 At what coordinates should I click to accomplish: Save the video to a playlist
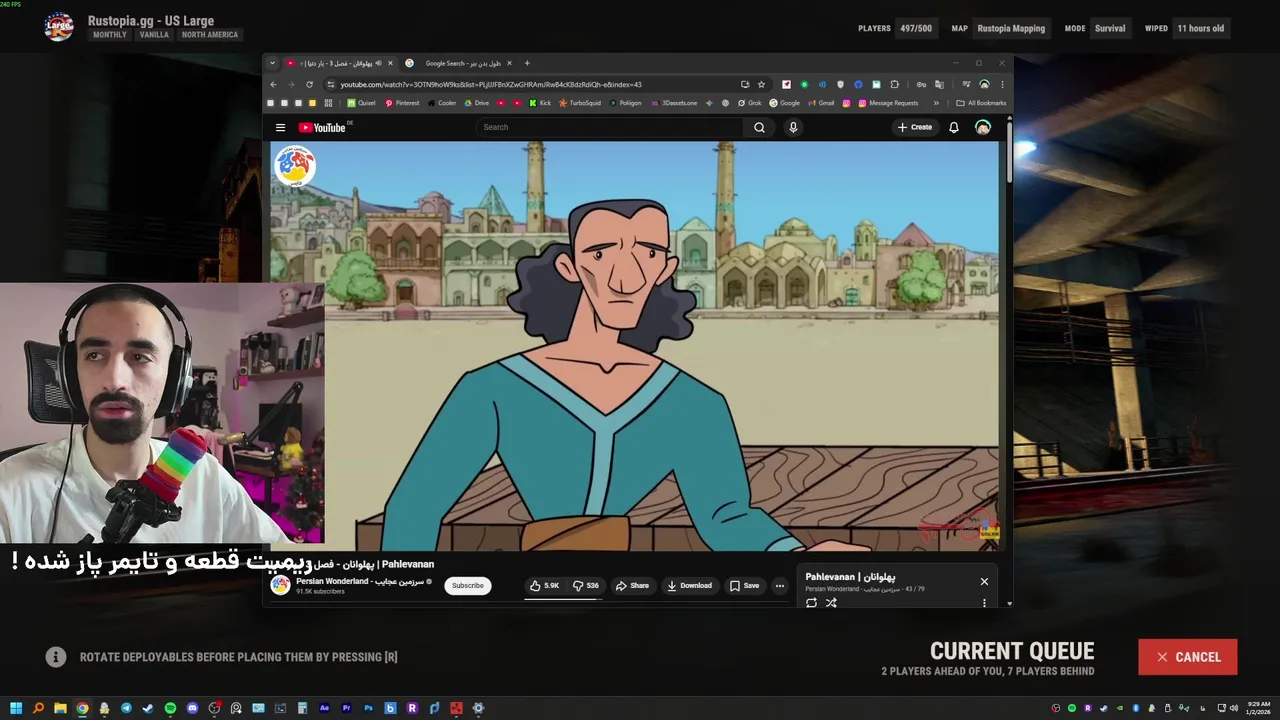coord(744,586)
